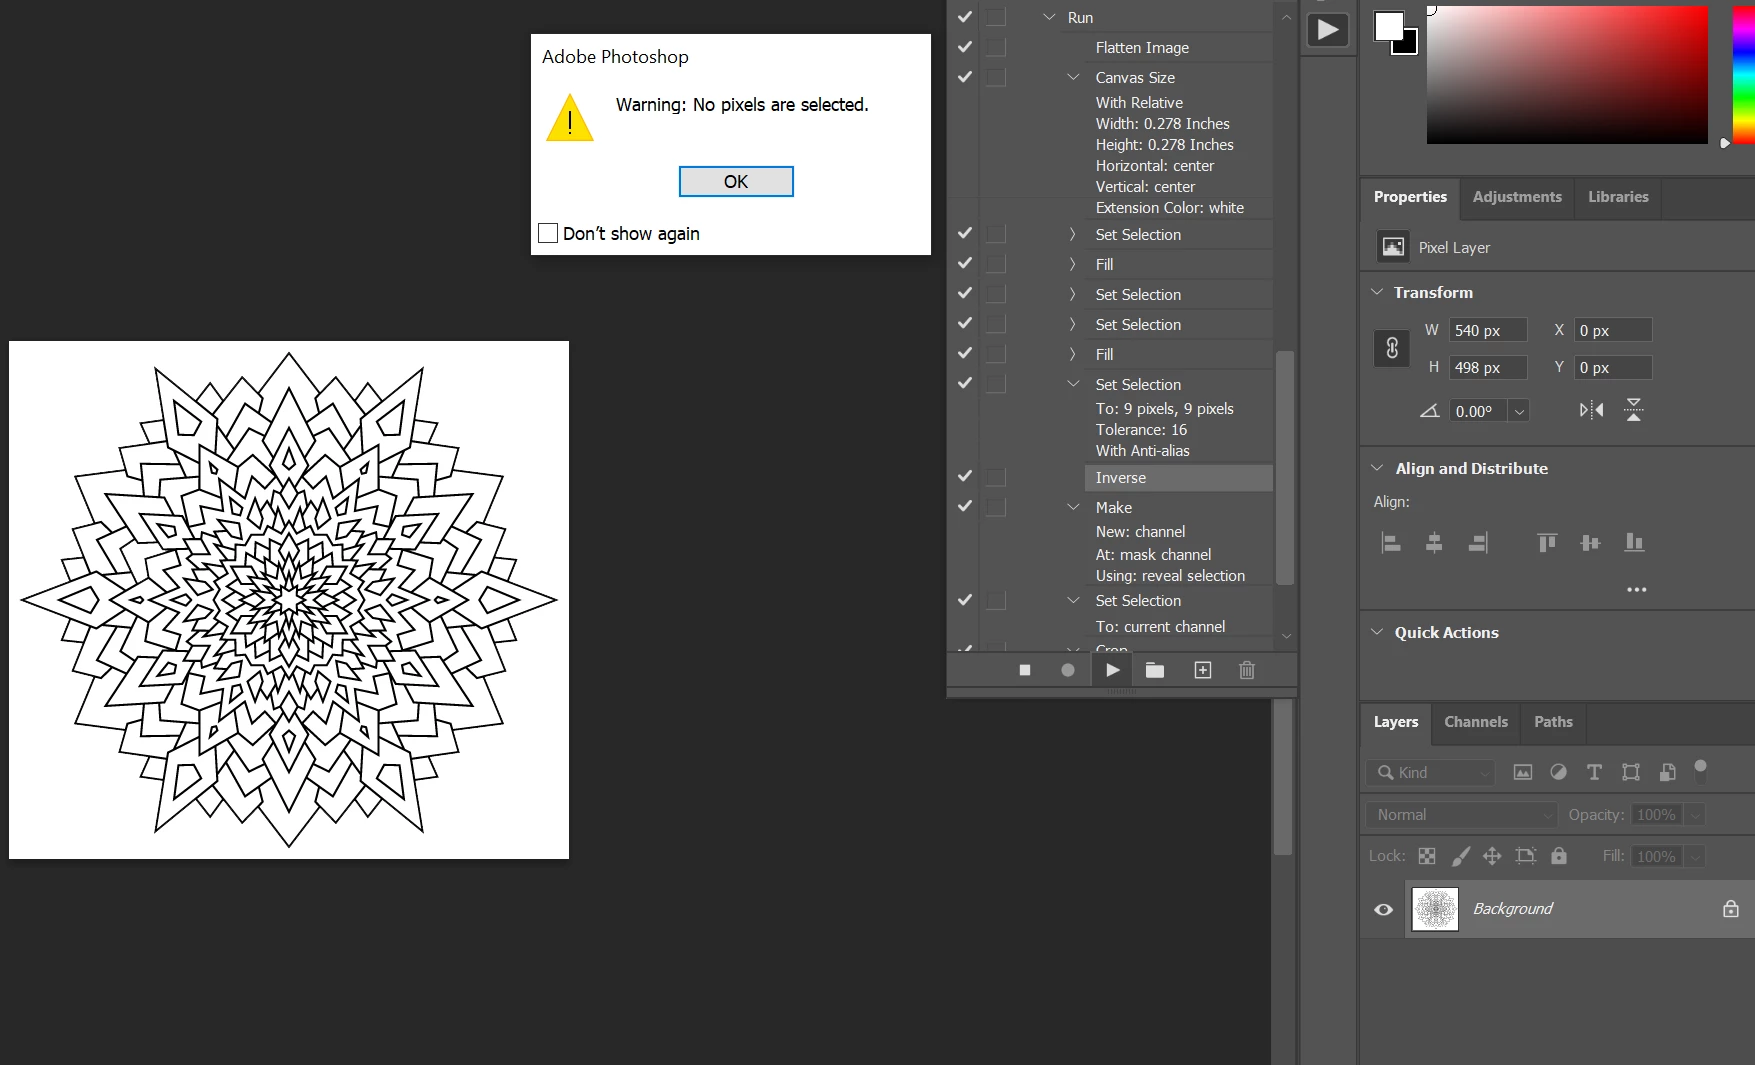The image size is (1755, 1065).
Task: Click the vertical hue slider strip
Action: pos(1744,75)
